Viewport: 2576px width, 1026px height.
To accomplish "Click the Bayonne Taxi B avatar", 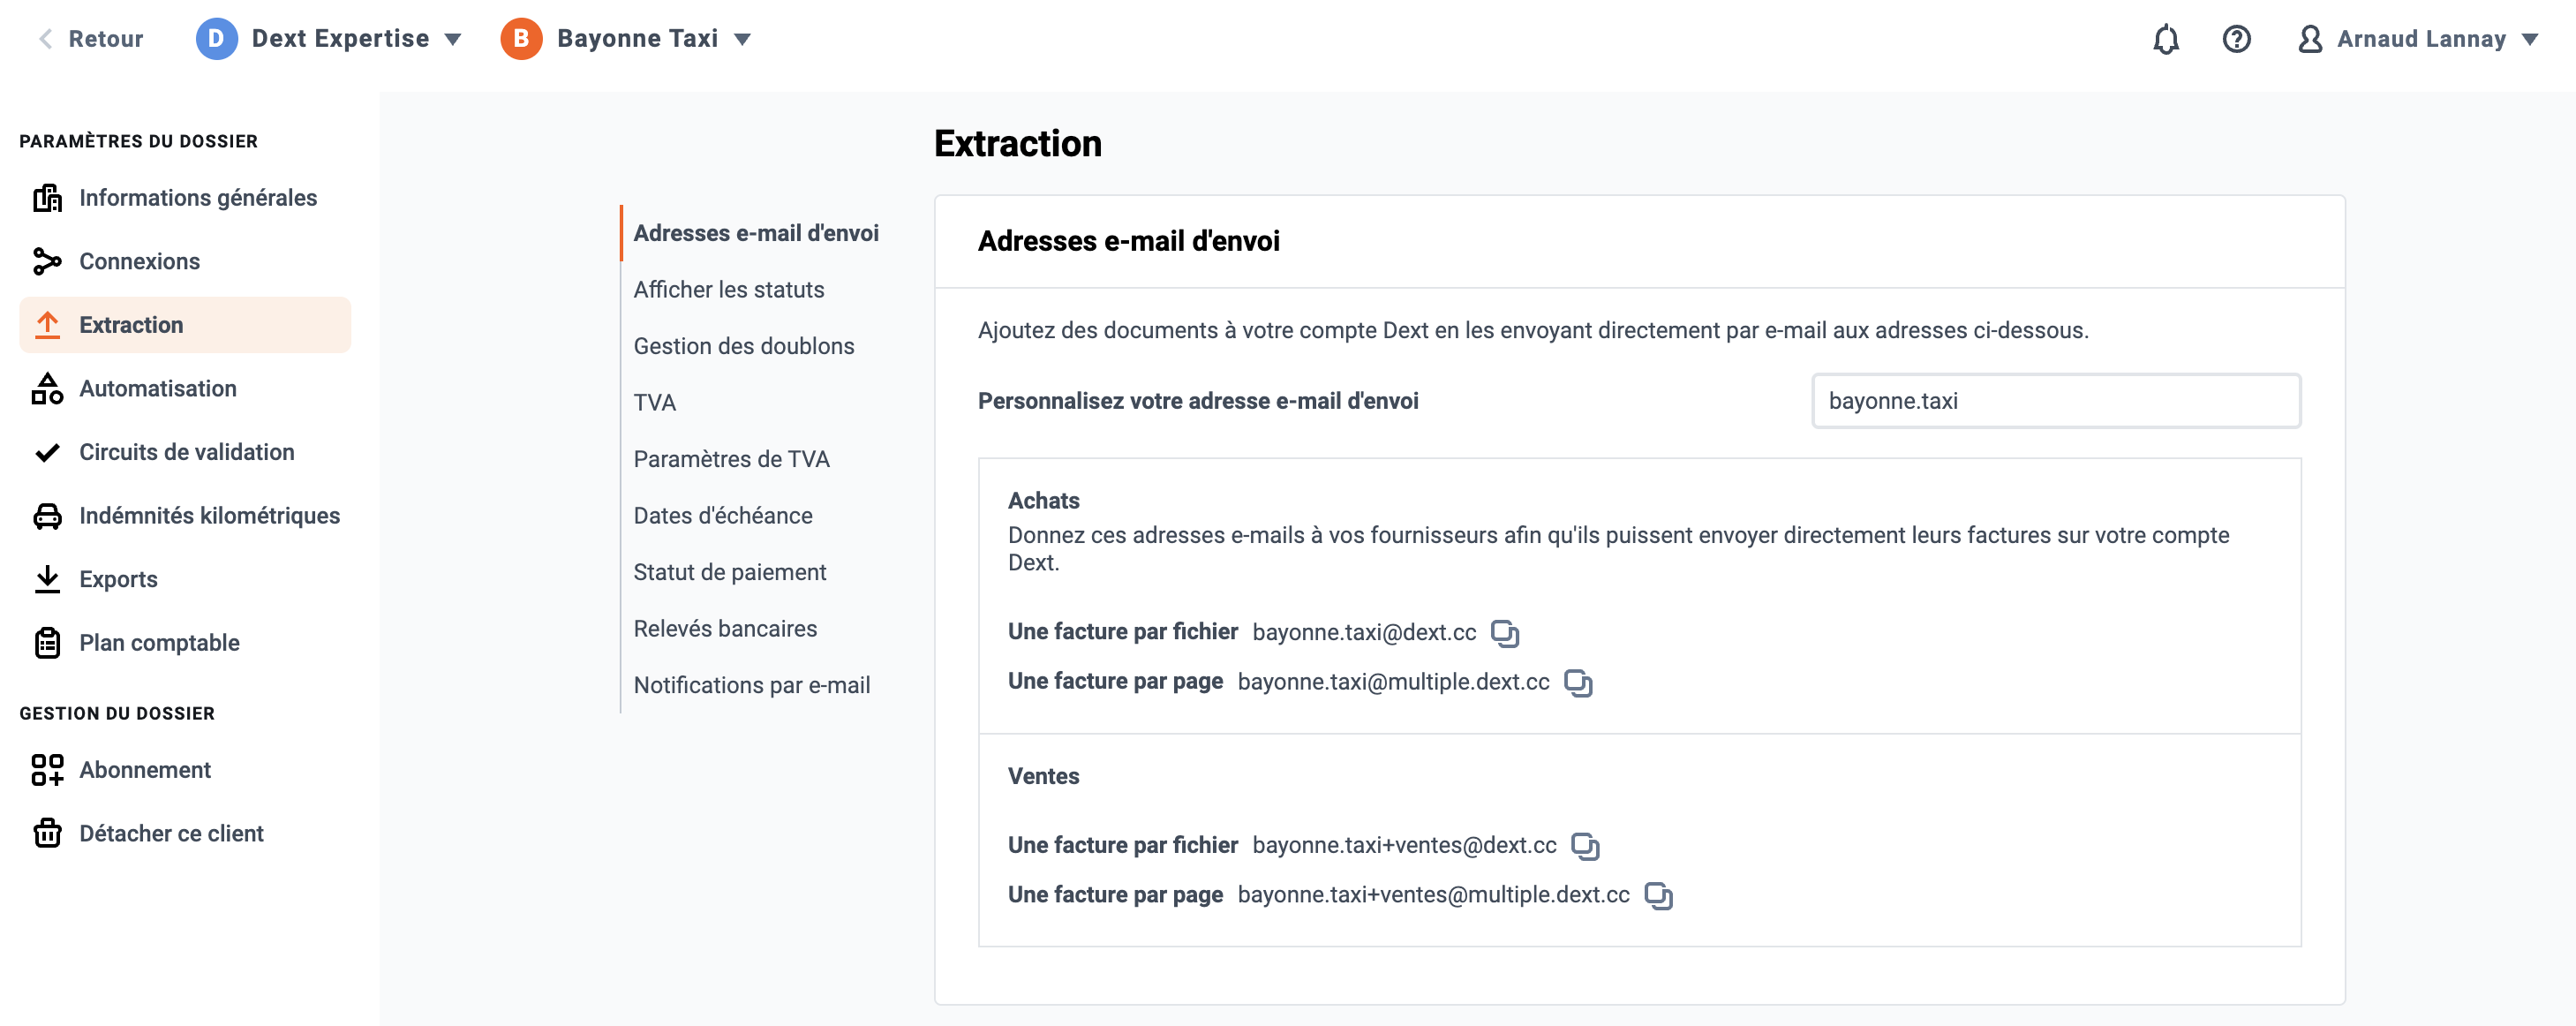I will click(521, 39).
